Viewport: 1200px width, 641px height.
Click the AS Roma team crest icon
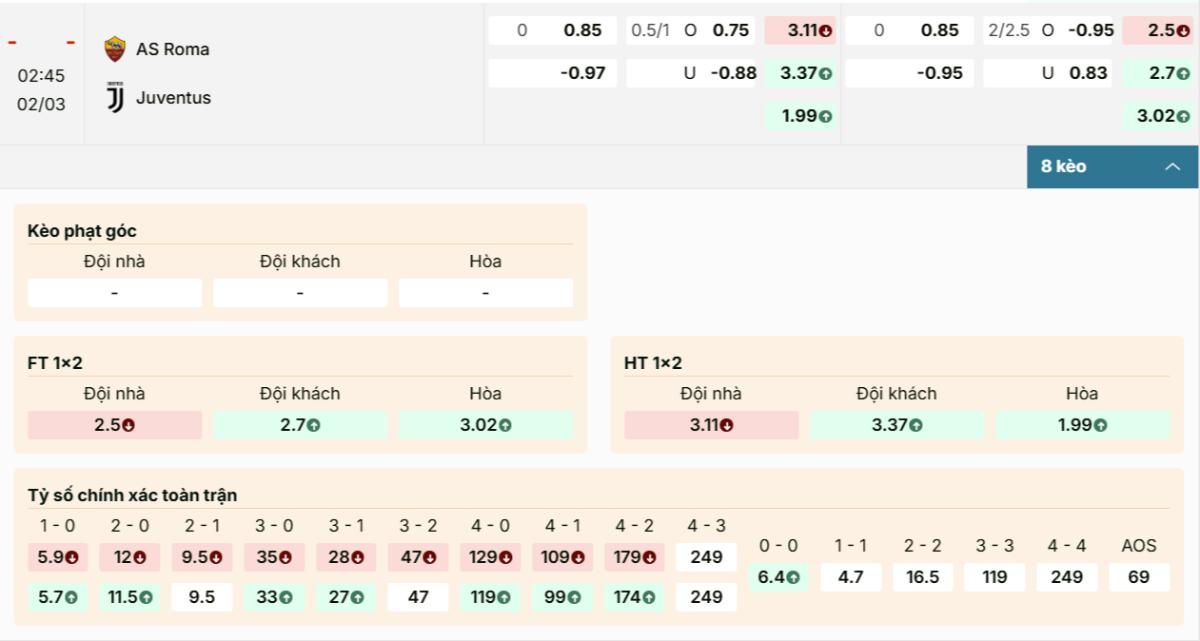click(115, 49)
